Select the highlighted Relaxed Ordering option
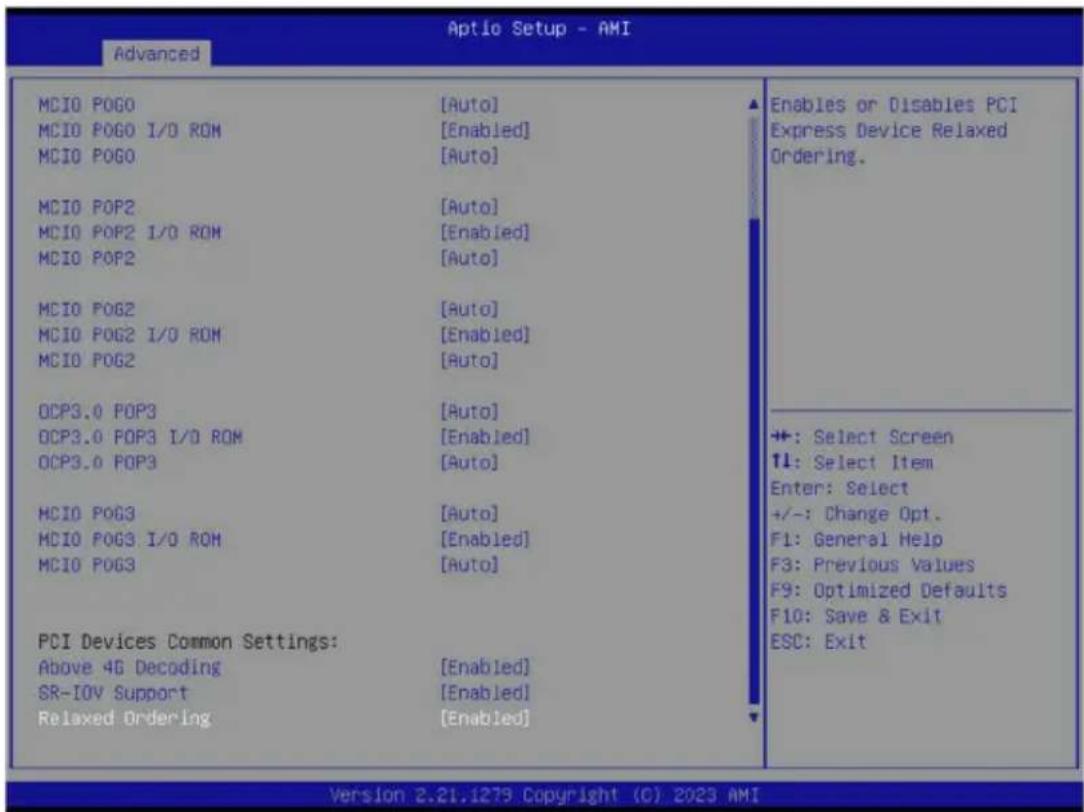This screenshot has width=1084, height=812. click(x=124, y=719)
